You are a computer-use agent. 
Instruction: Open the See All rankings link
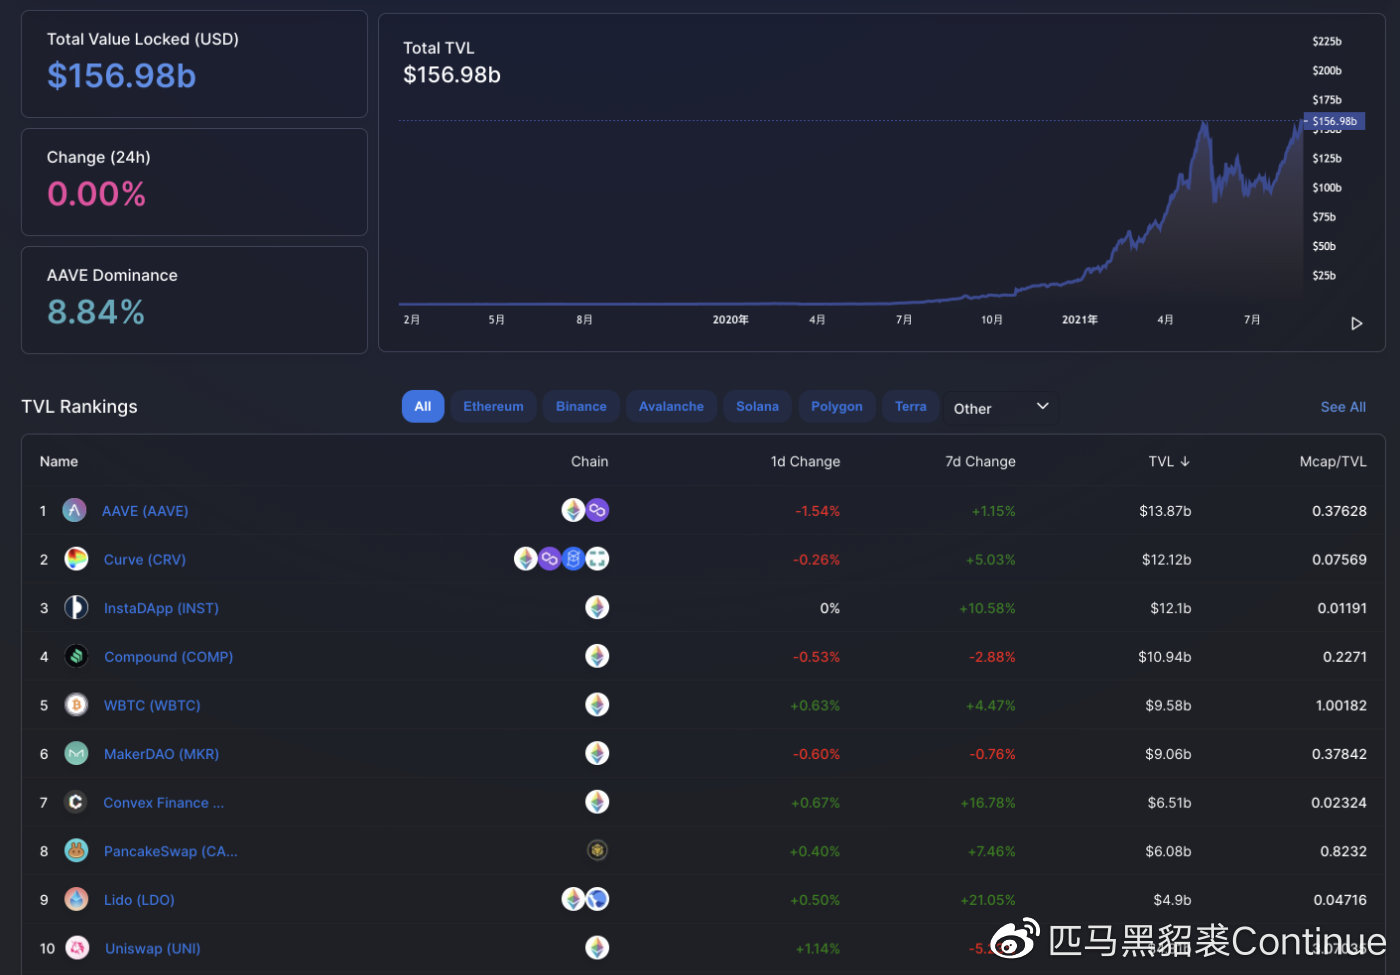tap(1343, 407)
